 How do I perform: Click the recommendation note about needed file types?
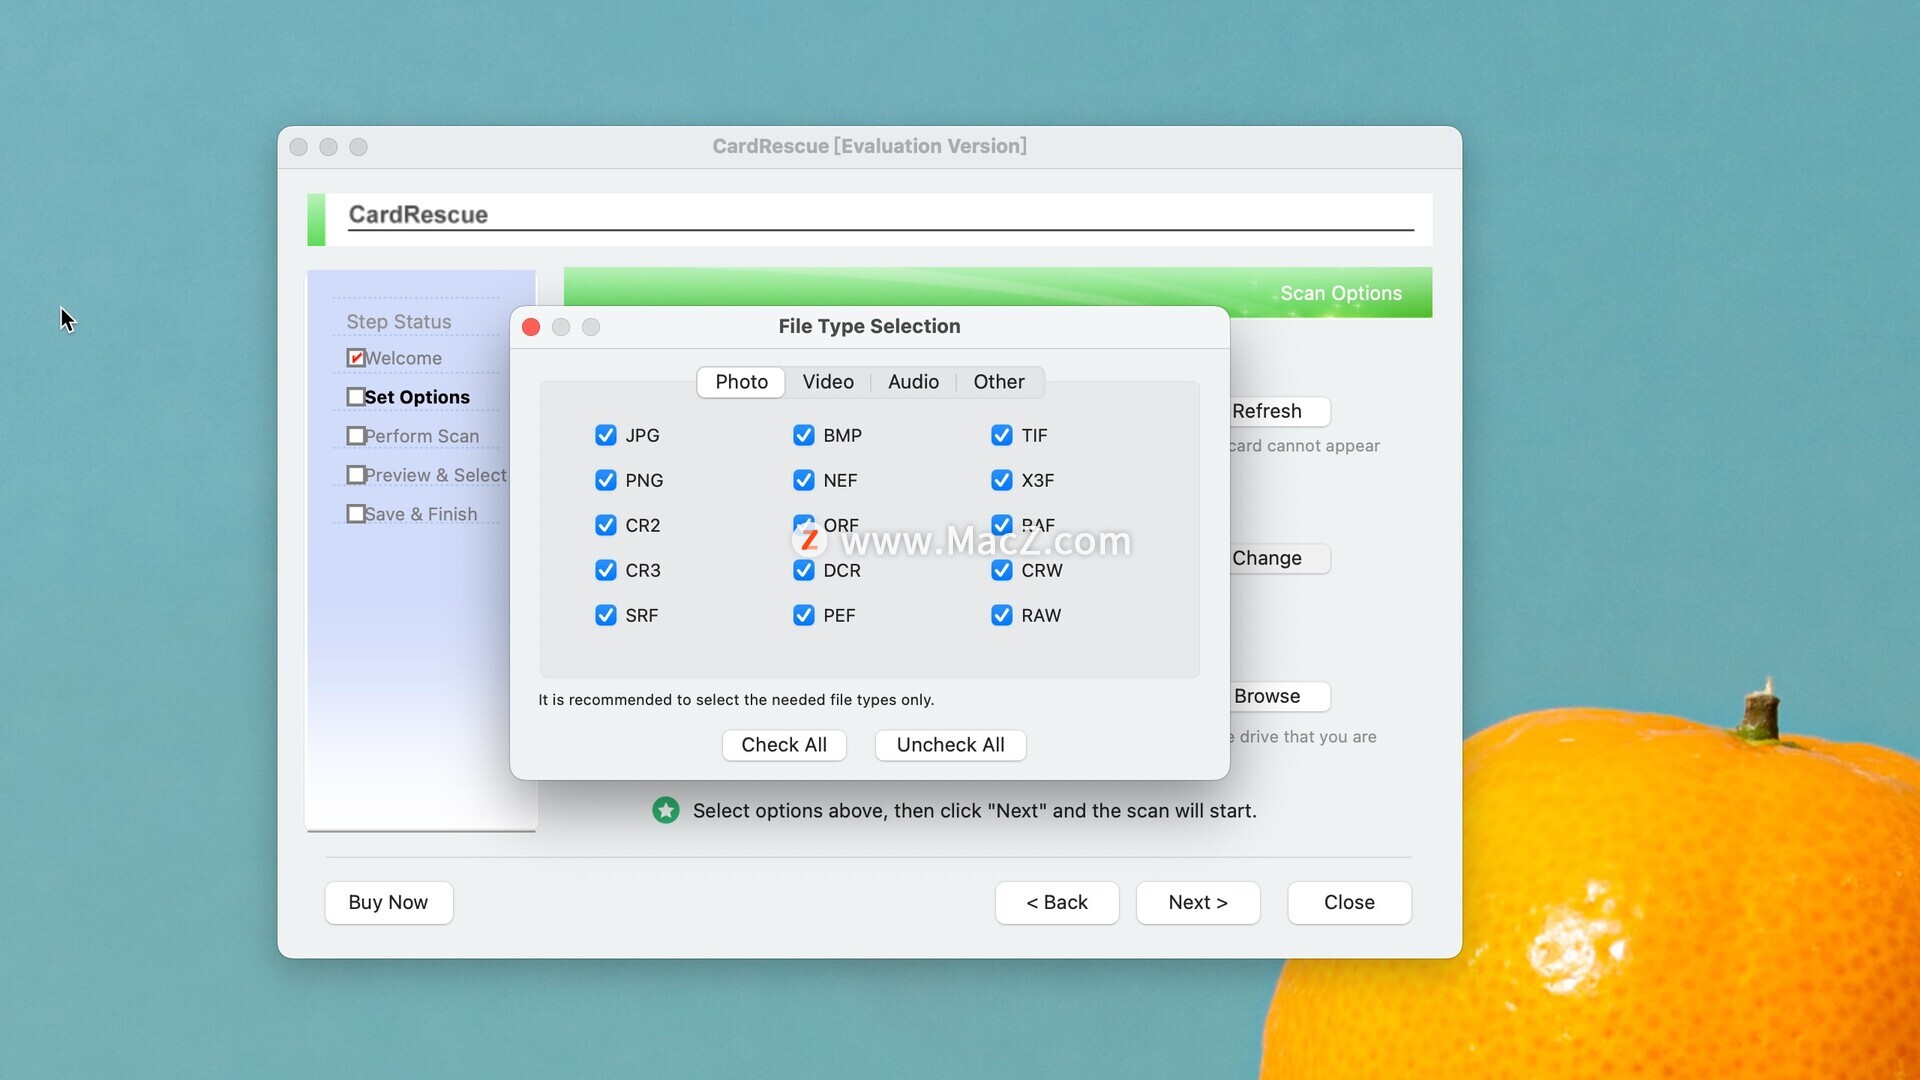point(736,700)
